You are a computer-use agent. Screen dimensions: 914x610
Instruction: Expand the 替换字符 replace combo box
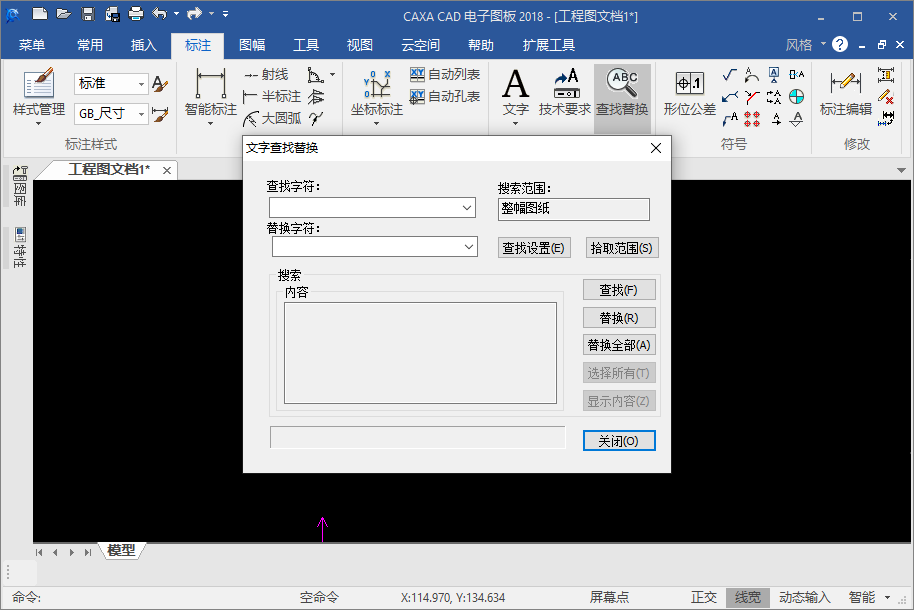coord(469,247)
